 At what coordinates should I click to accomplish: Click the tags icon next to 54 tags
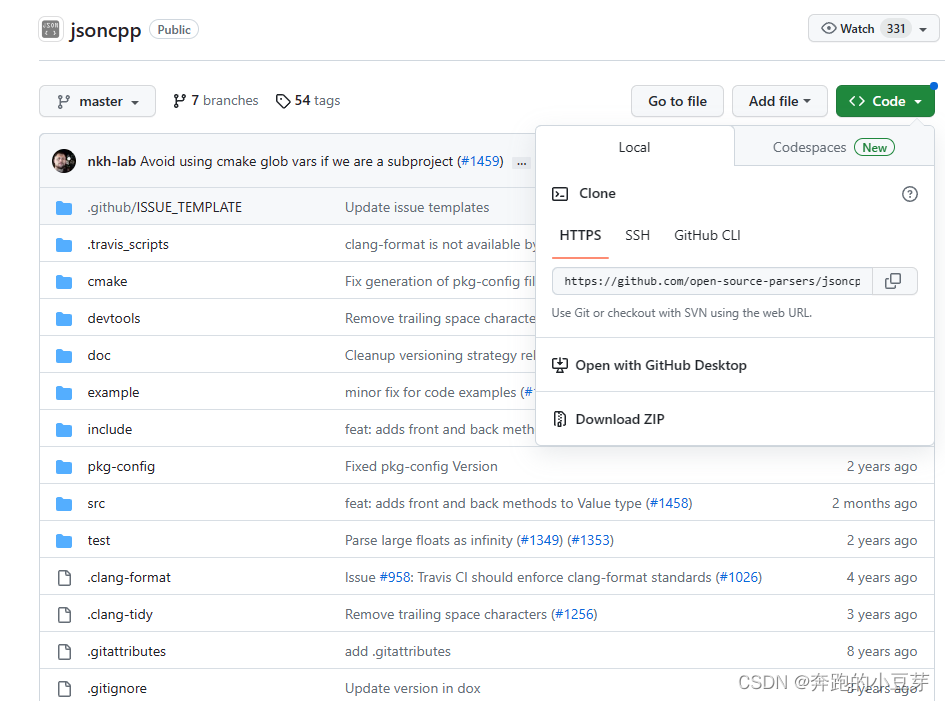283,100
